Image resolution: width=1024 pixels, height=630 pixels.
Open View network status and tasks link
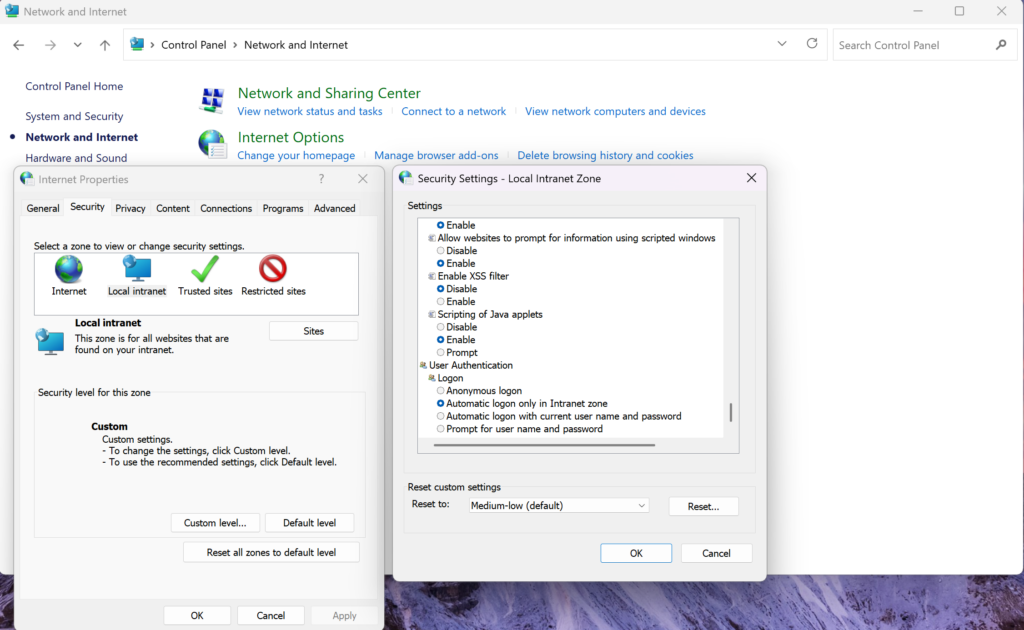(310, 111)
